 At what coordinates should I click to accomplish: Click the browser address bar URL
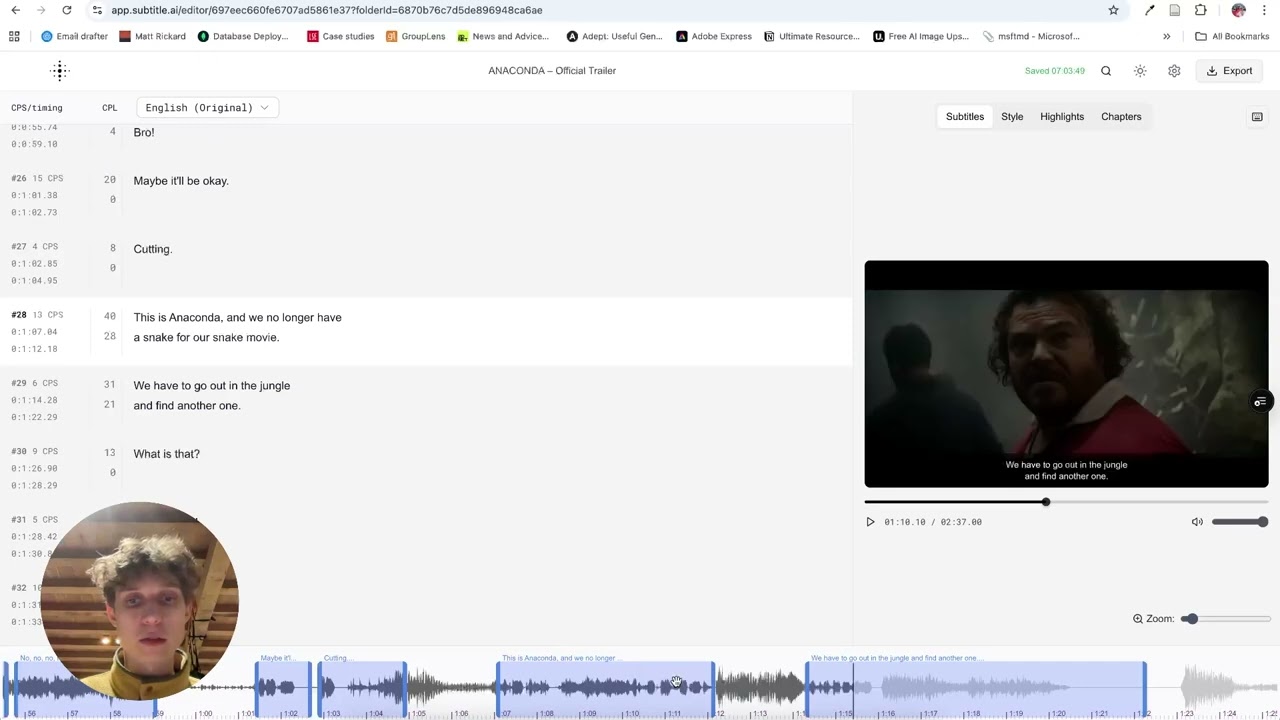tap(327, 10)
